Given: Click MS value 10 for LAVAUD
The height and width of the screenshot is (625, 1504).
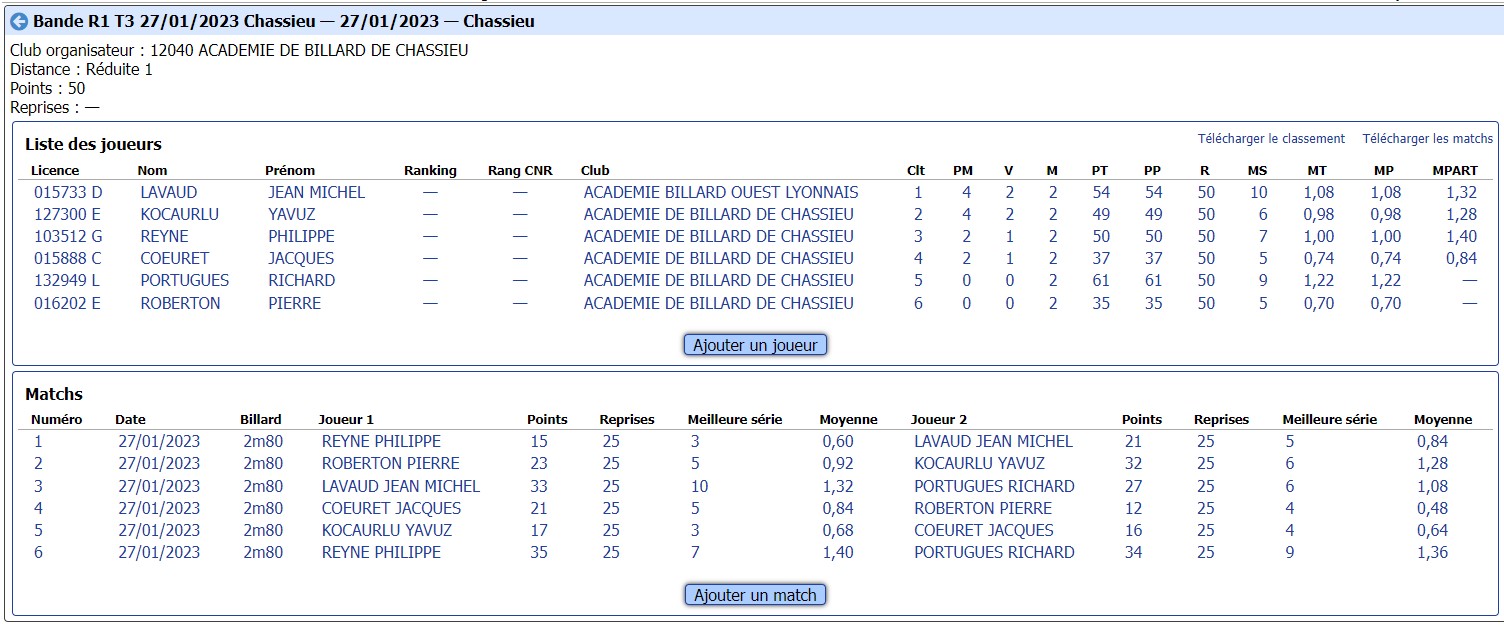Looking at the screenshot, I should coord(1258,192).
